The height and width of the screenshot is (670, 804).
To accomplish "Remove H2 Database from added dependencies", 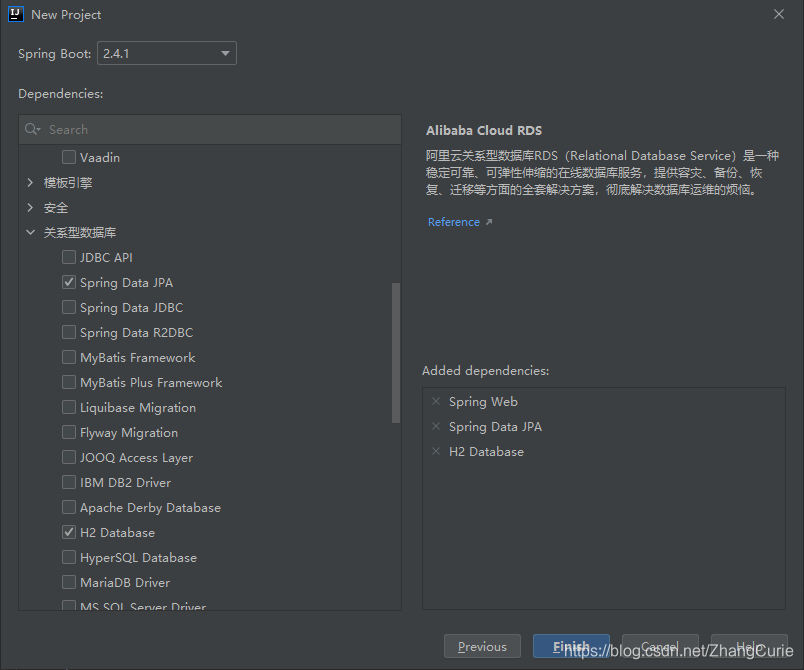I will coord(436,452).
